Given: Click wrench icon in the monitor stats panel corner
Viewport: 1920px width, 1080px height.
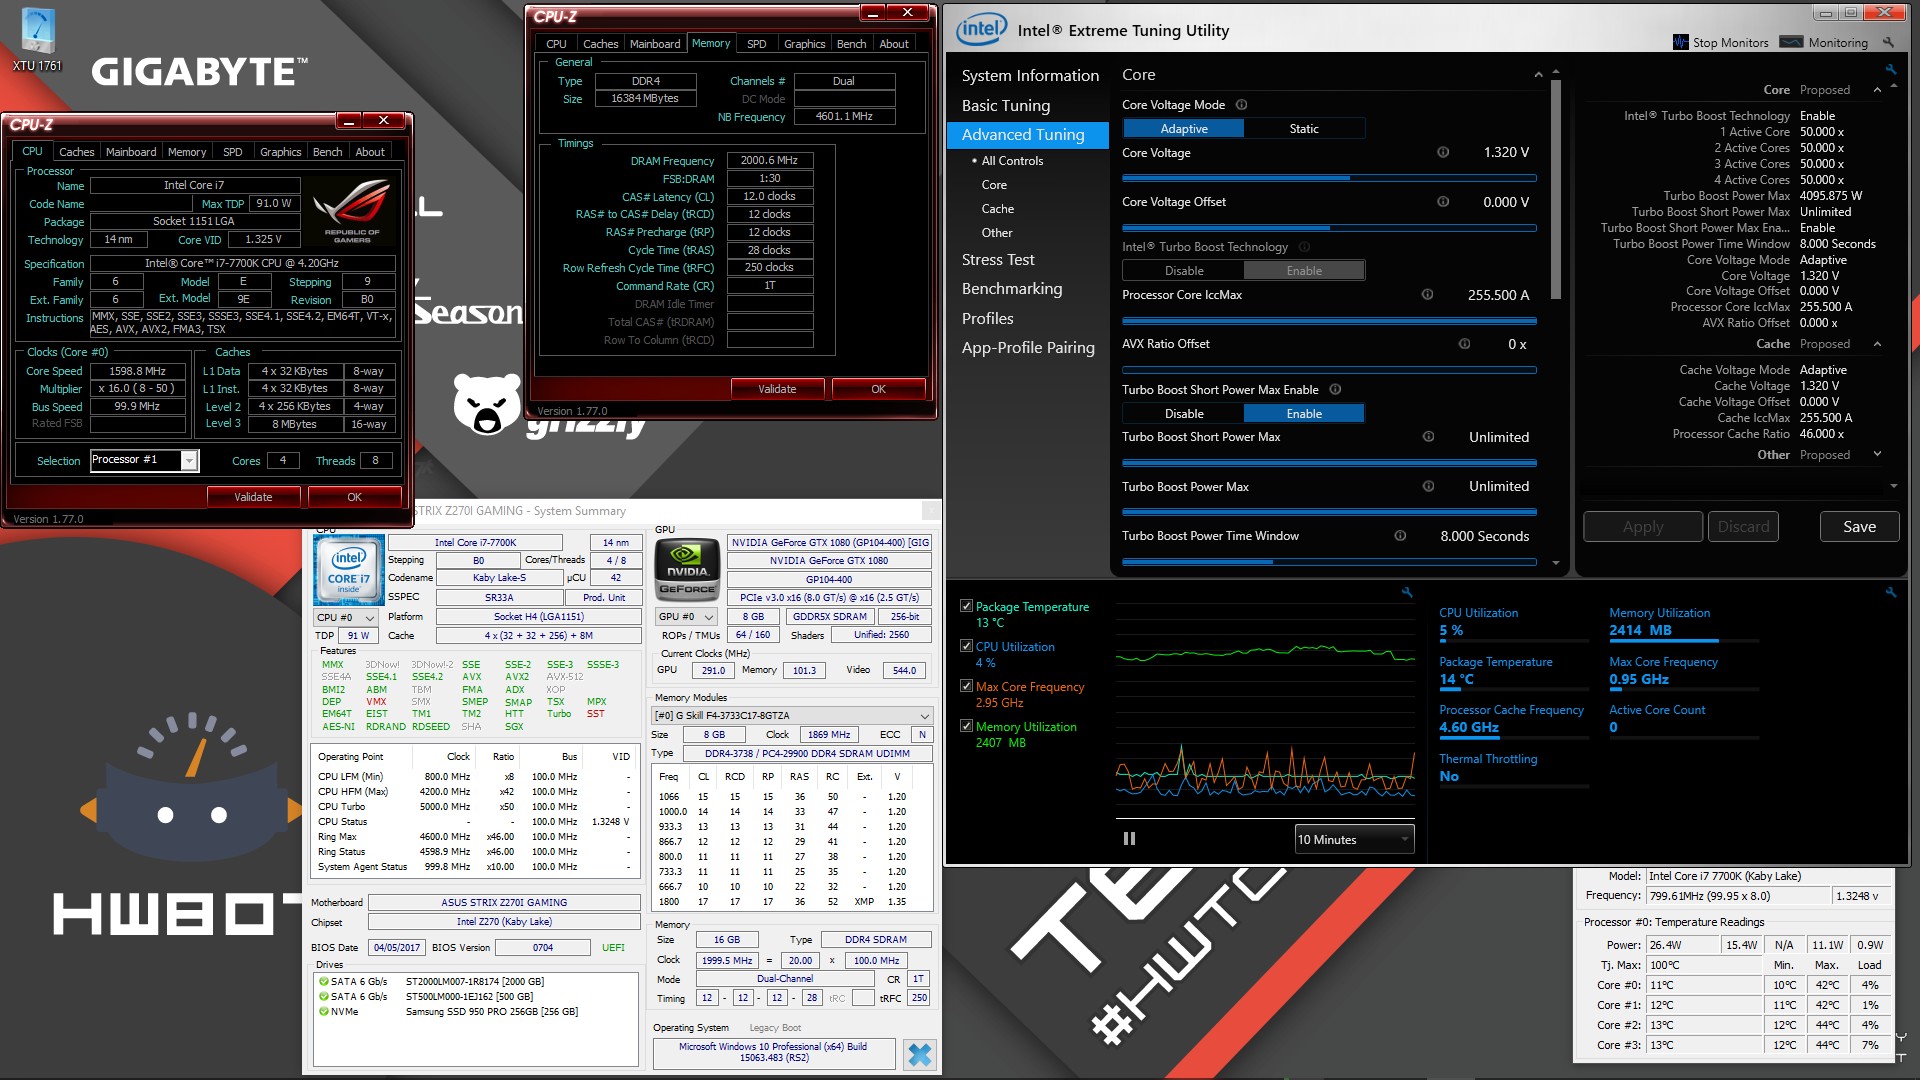Looking at the screenshot, I should pos(1891,592).
